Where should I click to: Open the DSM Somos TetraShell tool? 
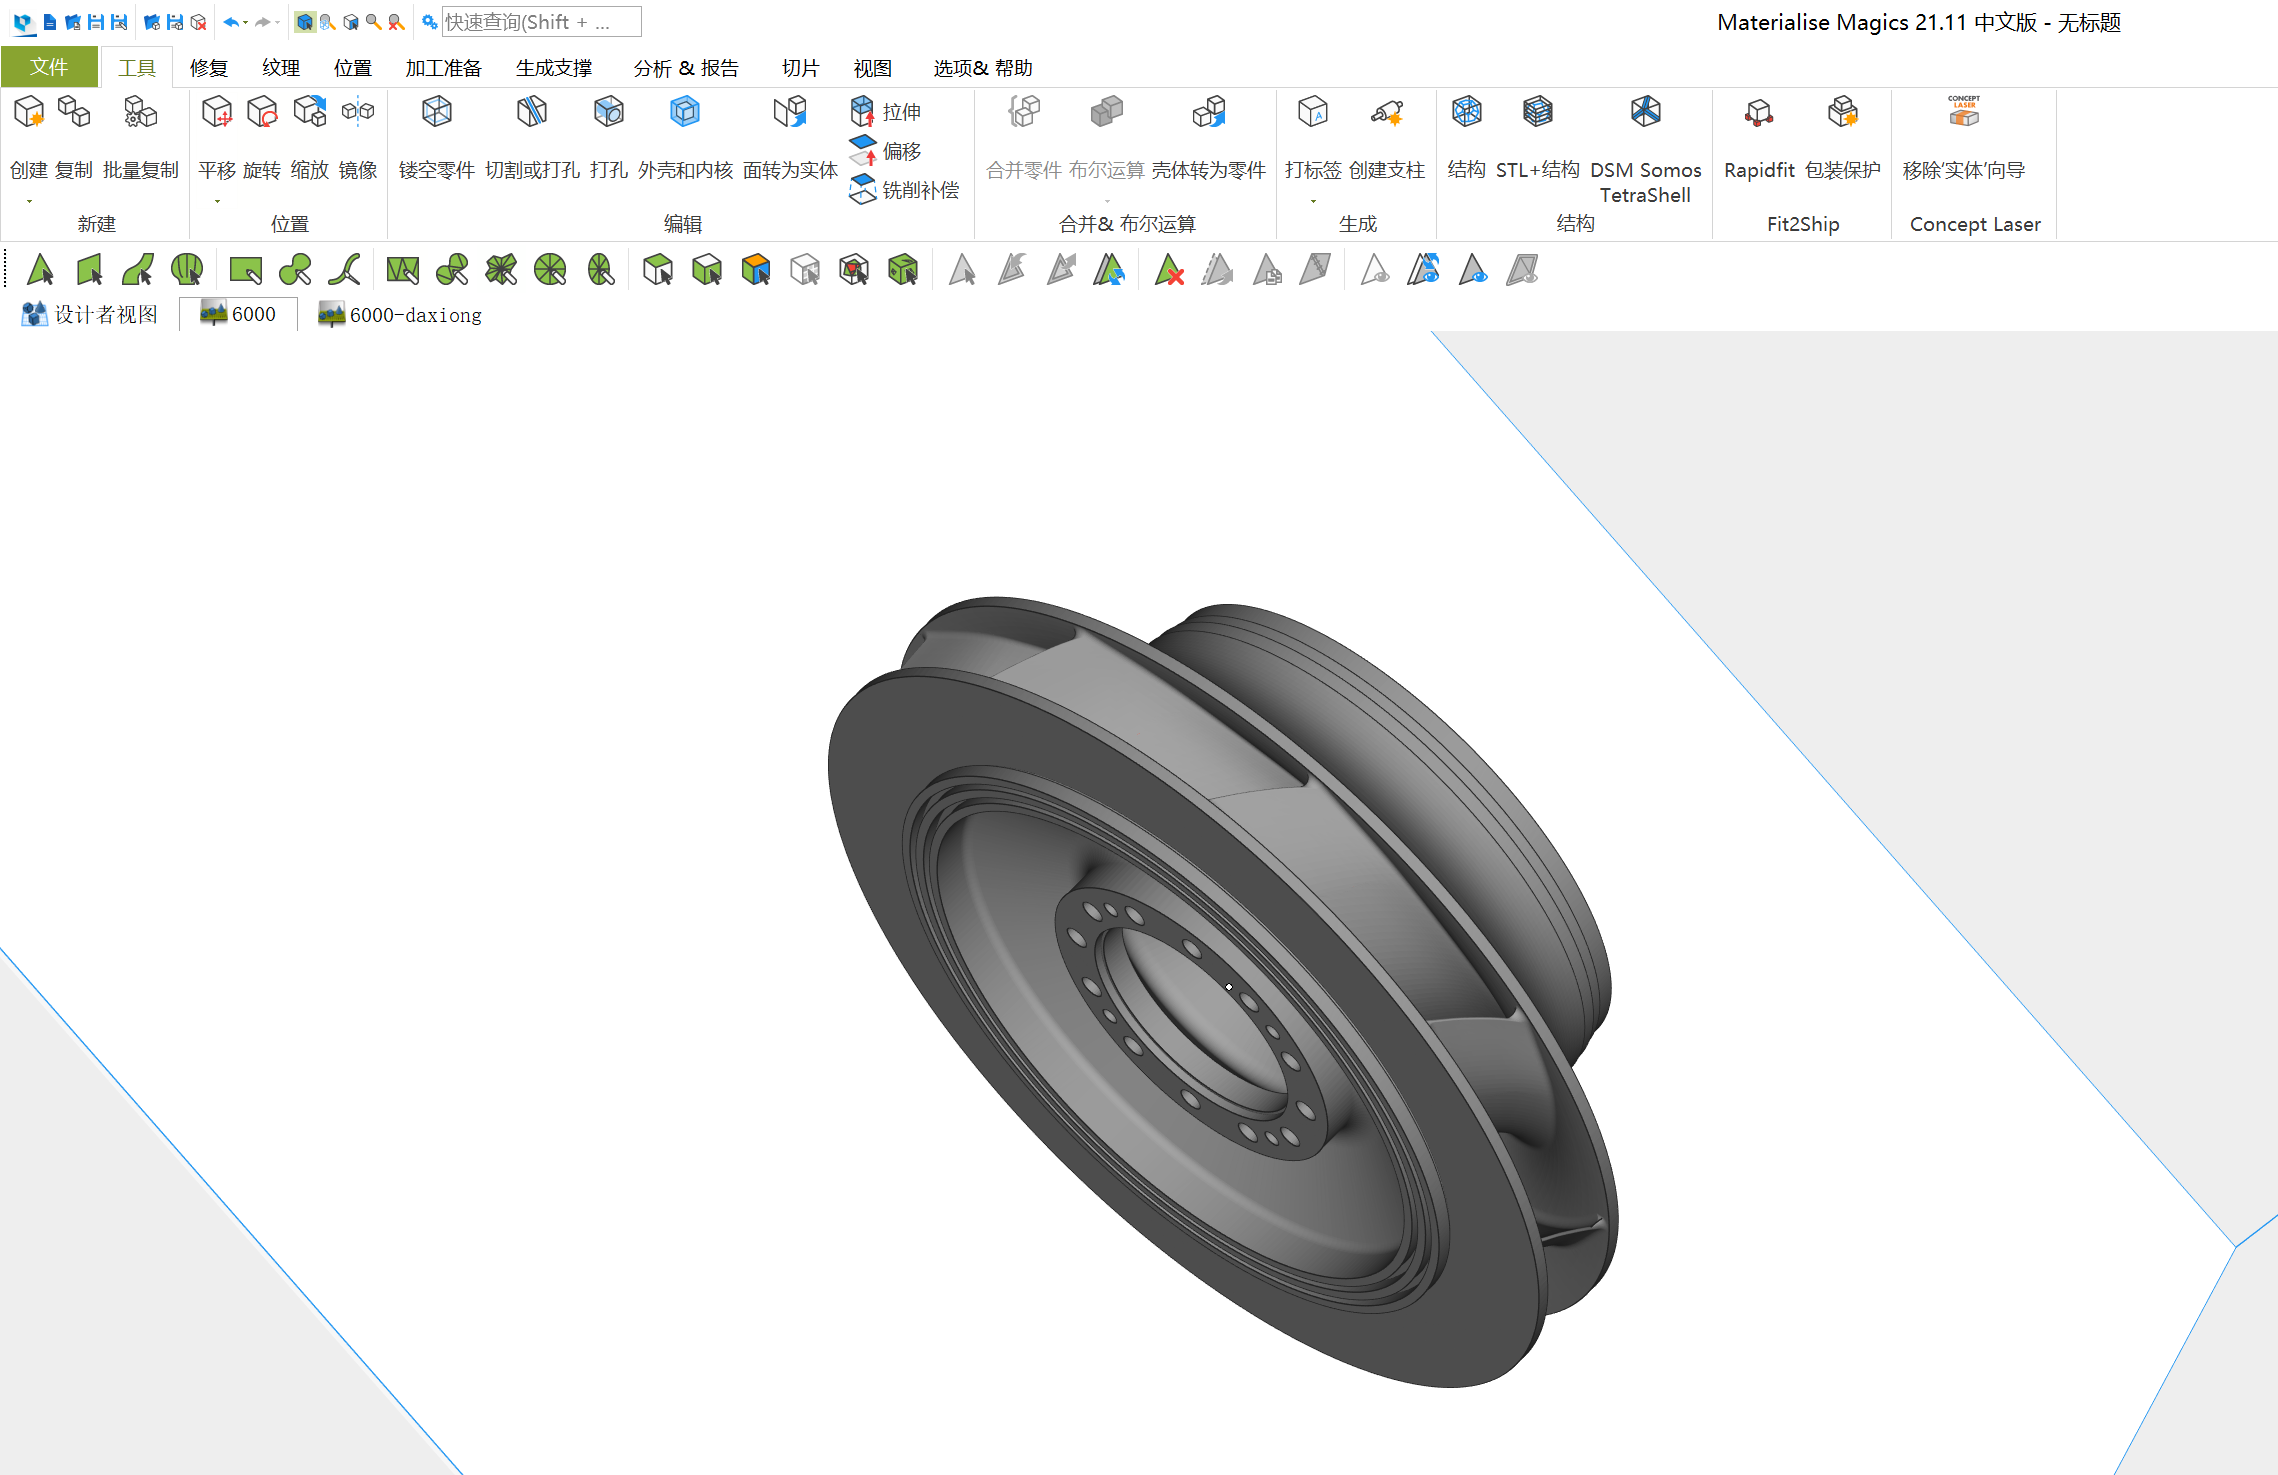1645,112
